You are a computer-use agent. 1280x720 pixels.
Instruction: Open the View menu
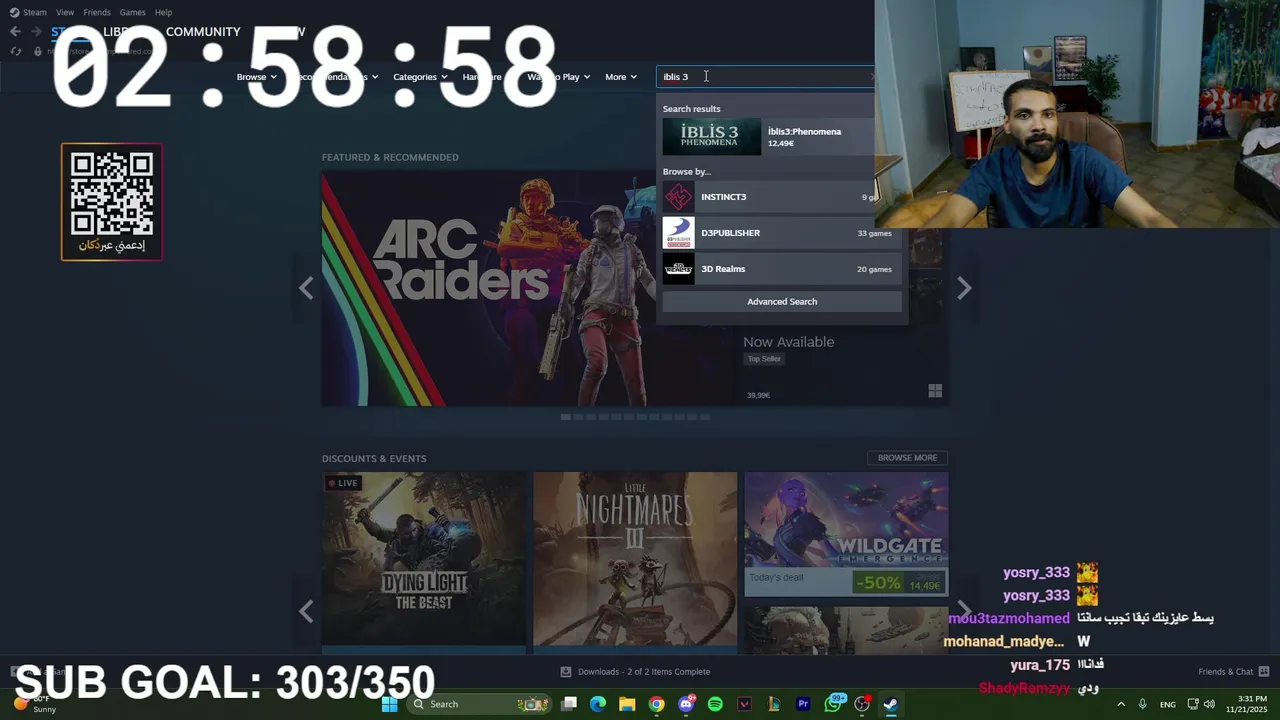pos(65,12)
